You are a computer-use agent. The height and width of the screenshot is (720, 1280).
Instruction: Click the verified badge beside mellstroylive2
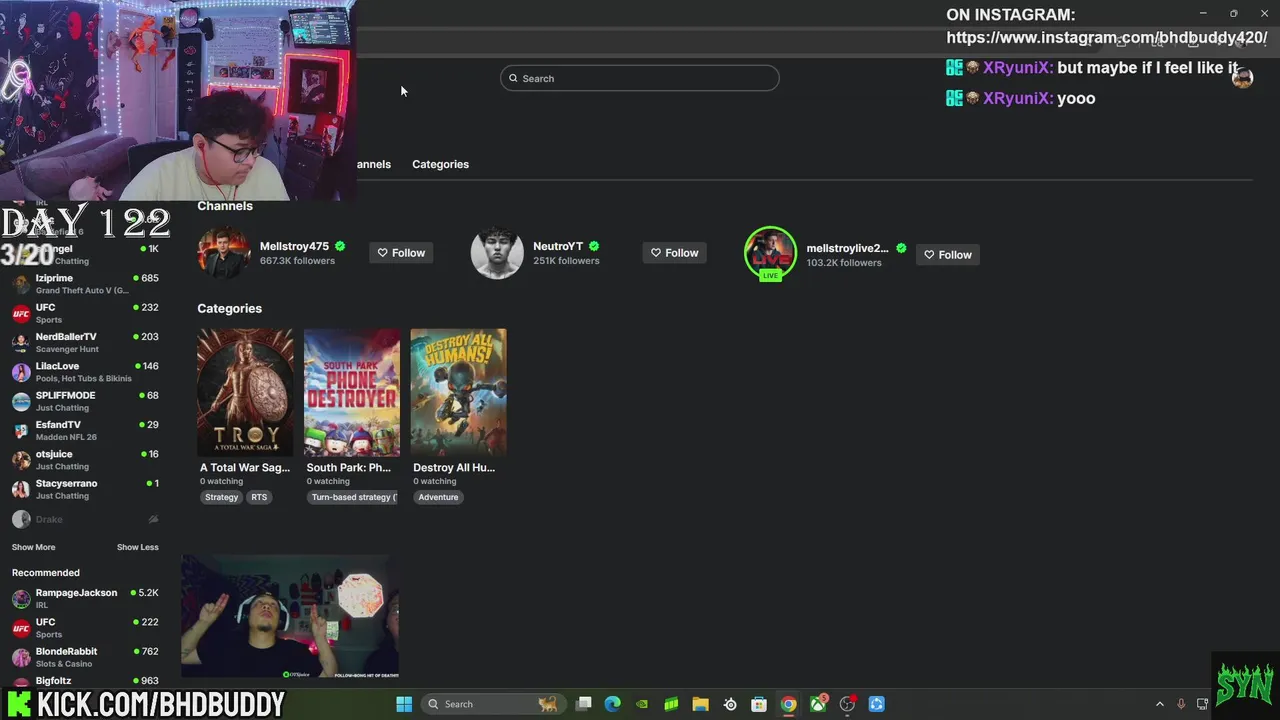(x=901, y=248)
